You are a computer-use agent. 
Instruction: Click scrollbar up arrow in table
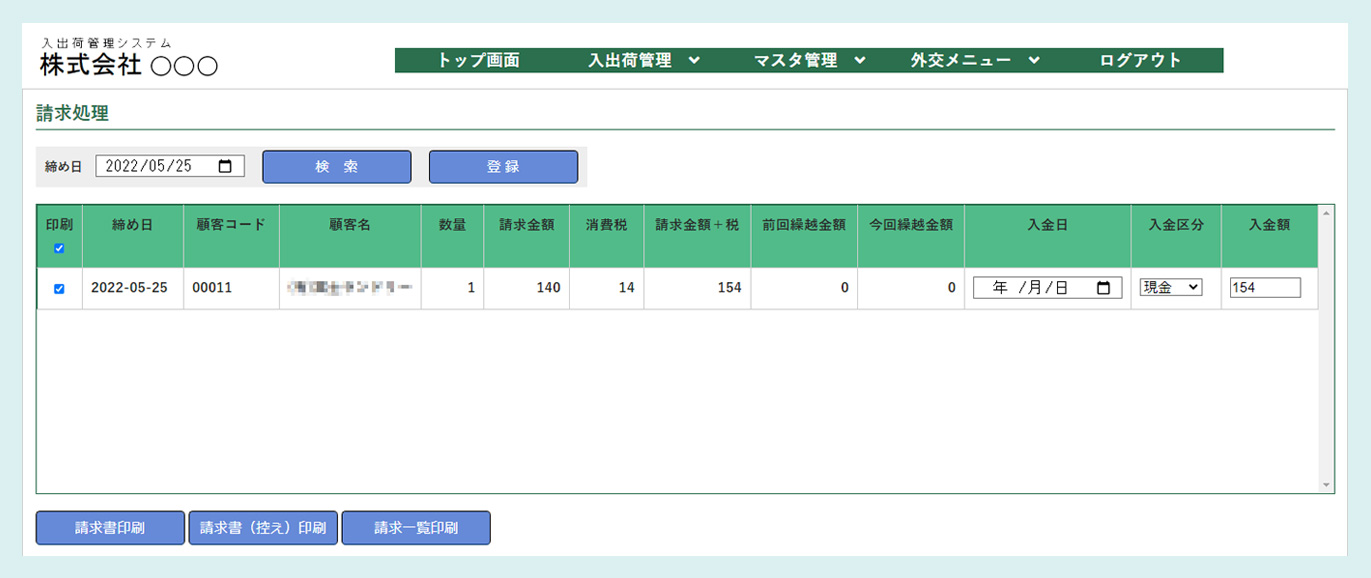click(x=1326, y=213)
